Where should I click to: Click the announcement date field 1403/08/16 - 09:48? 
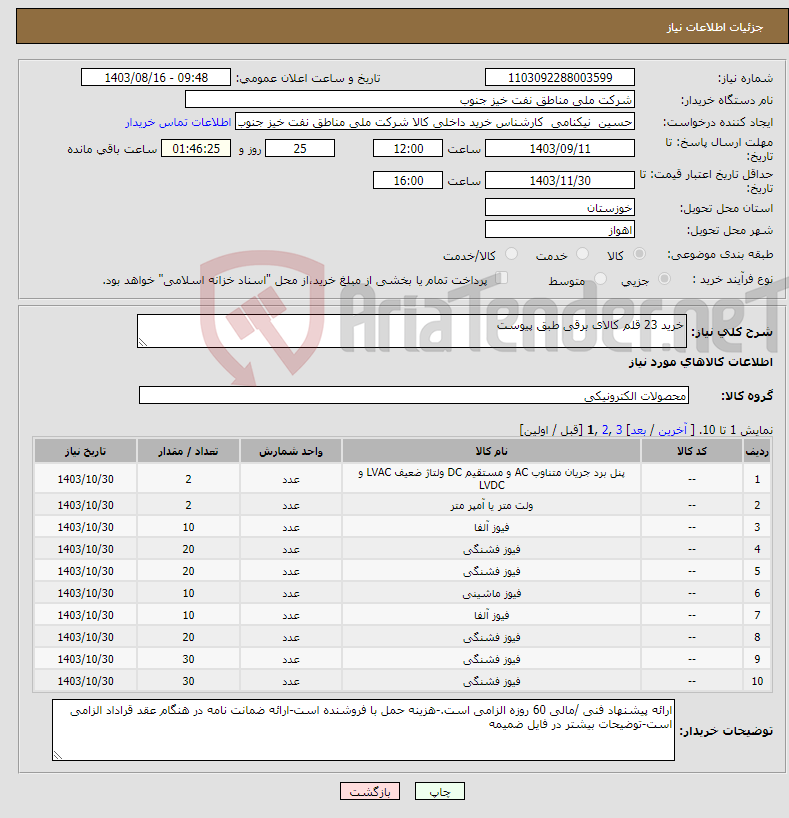pyautogui.click(x=156, y=77)
